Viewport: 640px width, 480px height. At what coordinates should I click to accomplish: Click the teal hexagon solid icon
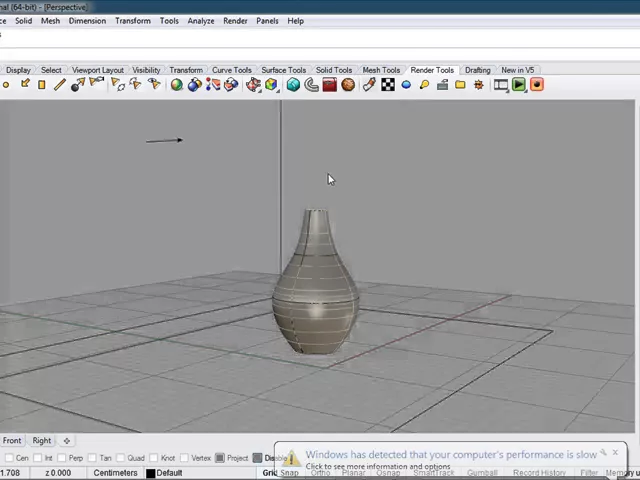(293, 84)
